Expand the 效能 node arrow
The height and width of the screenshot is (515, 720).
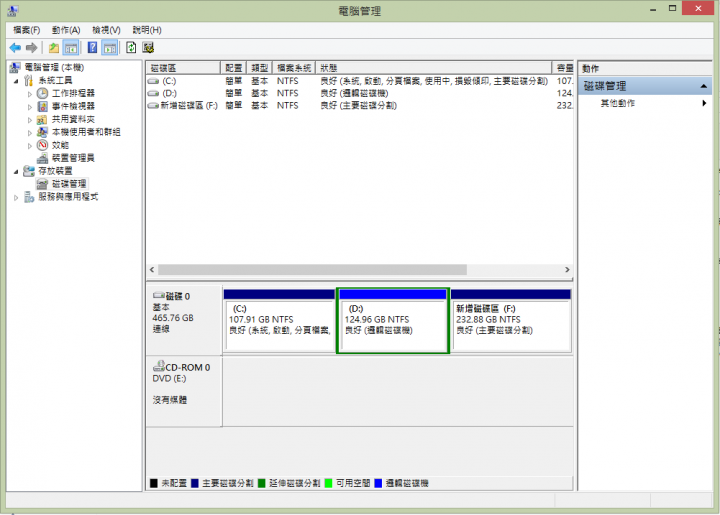pyautogui.click(x=29, y=146)
